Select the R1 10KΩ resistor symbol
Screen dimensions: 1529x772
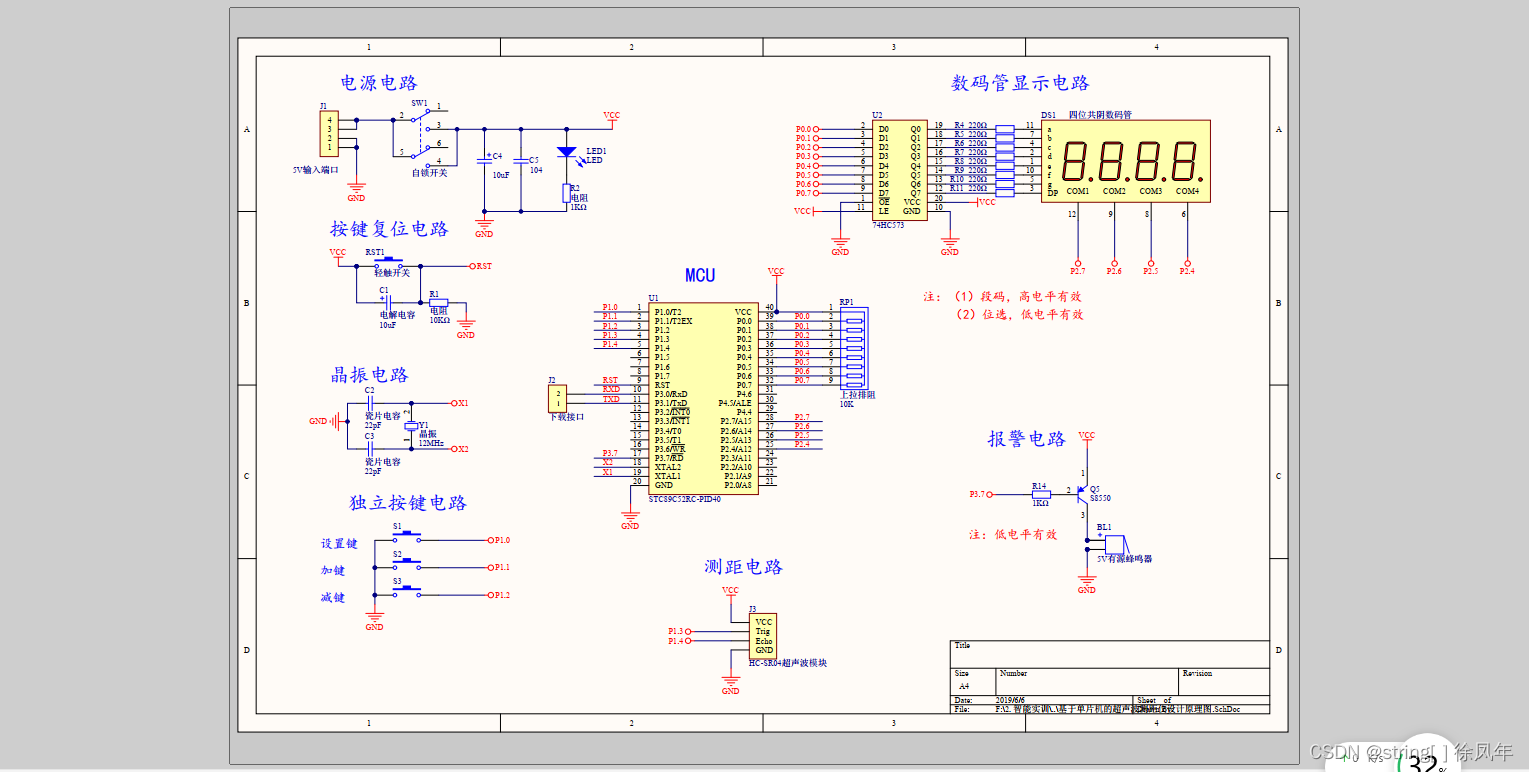click(438, 302)
